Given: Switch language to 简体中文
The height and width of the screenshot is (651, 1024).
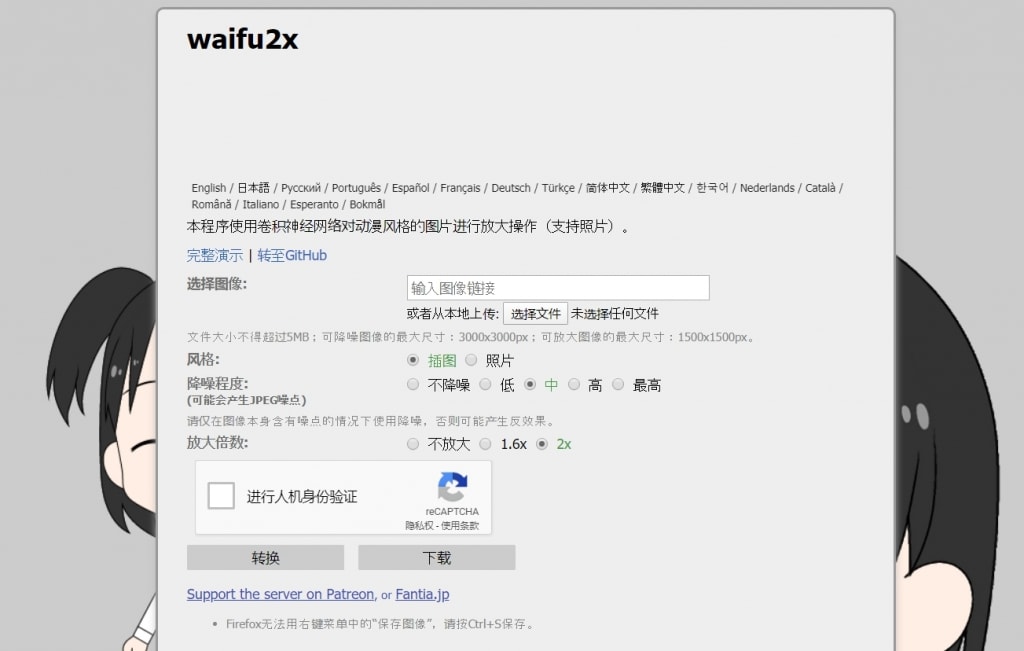Looking at the screenshot, I should pyautogui.click(x=607, y=188).
